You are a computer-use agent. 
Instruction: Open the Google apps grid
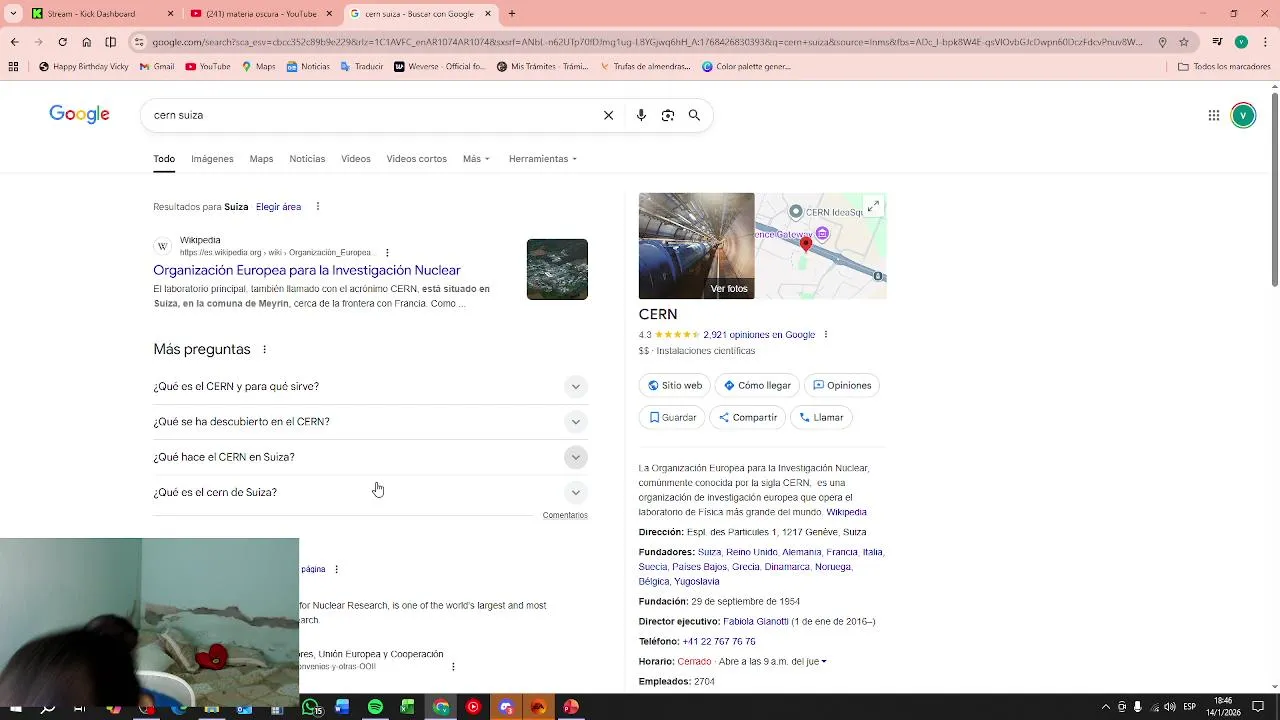(x=1214, y=115)
